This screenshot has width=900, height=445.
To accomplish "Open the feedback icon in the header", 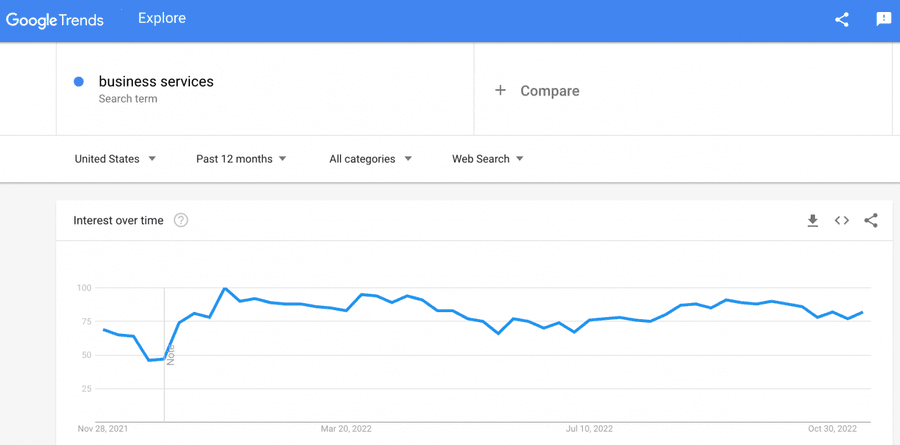I will coord(883,20).
